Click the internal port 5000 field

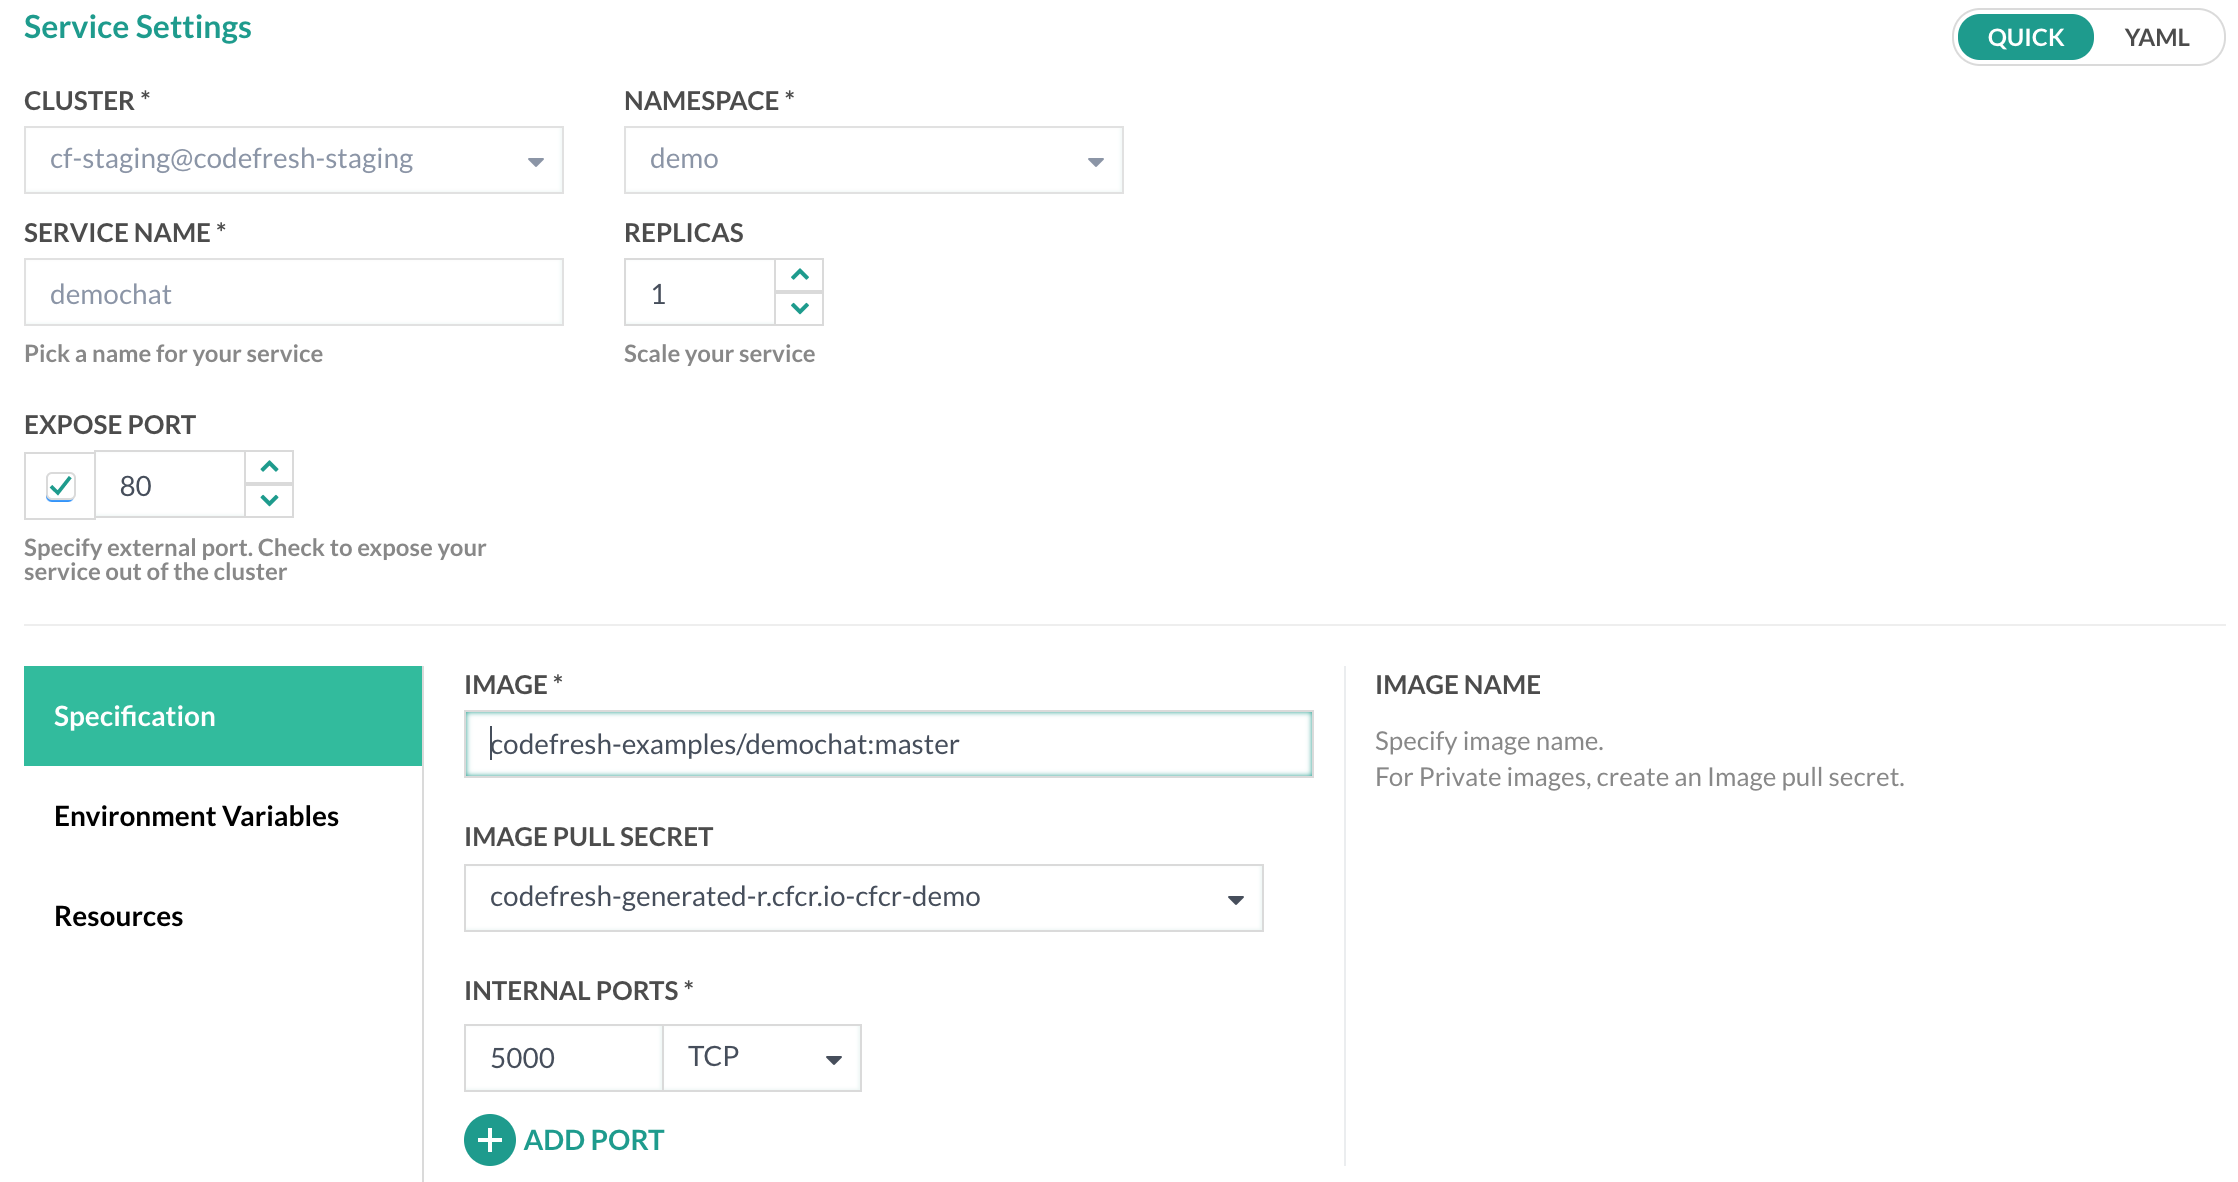pos(563,1057)
